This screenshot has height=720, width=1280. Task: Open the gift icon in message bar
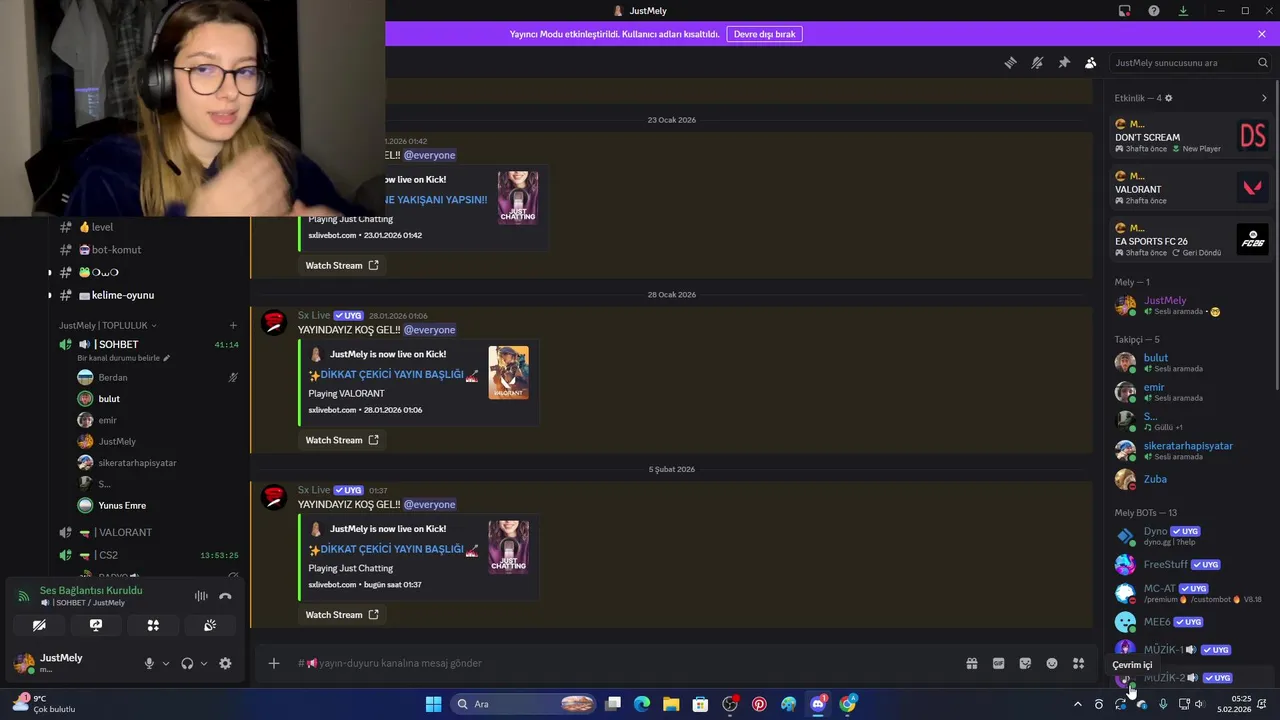click(971, 663)
